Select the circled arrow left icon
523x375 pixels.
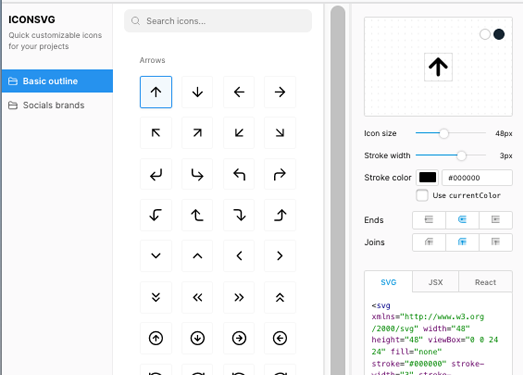pos(280,338)
